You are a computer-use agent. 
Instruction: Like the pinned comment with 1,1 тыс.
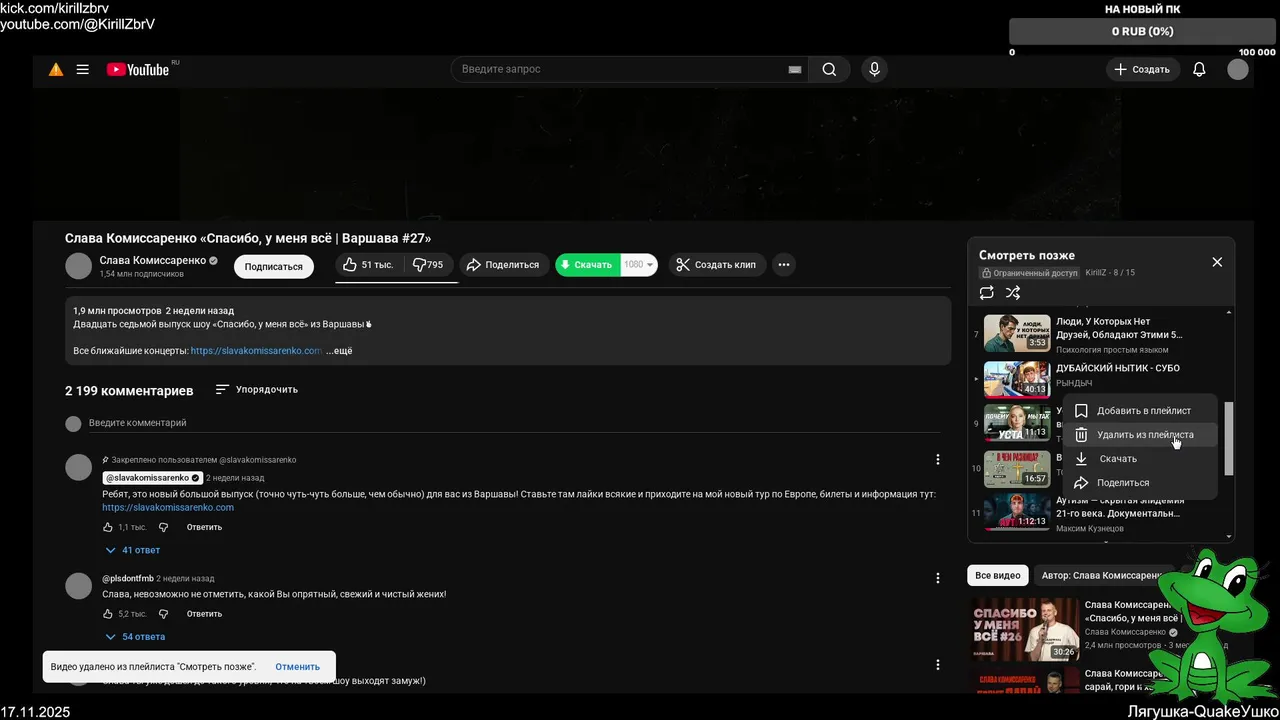[x=109, y=527]
